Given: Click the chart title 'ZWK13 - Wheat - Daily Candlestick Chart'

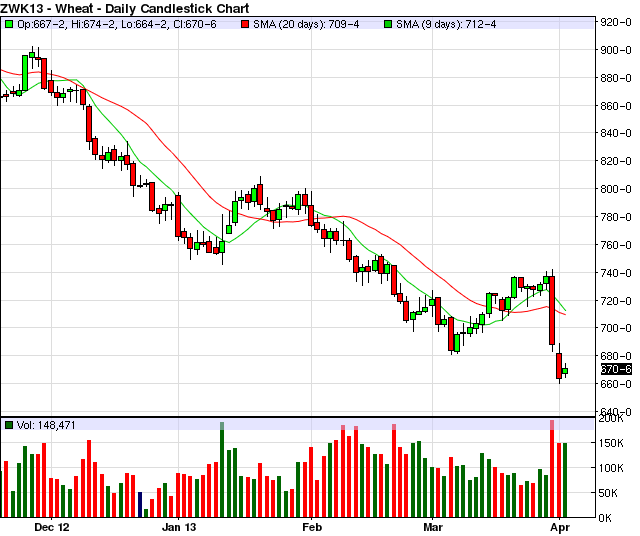Looking at the screenshot, I should pos(125,8).
